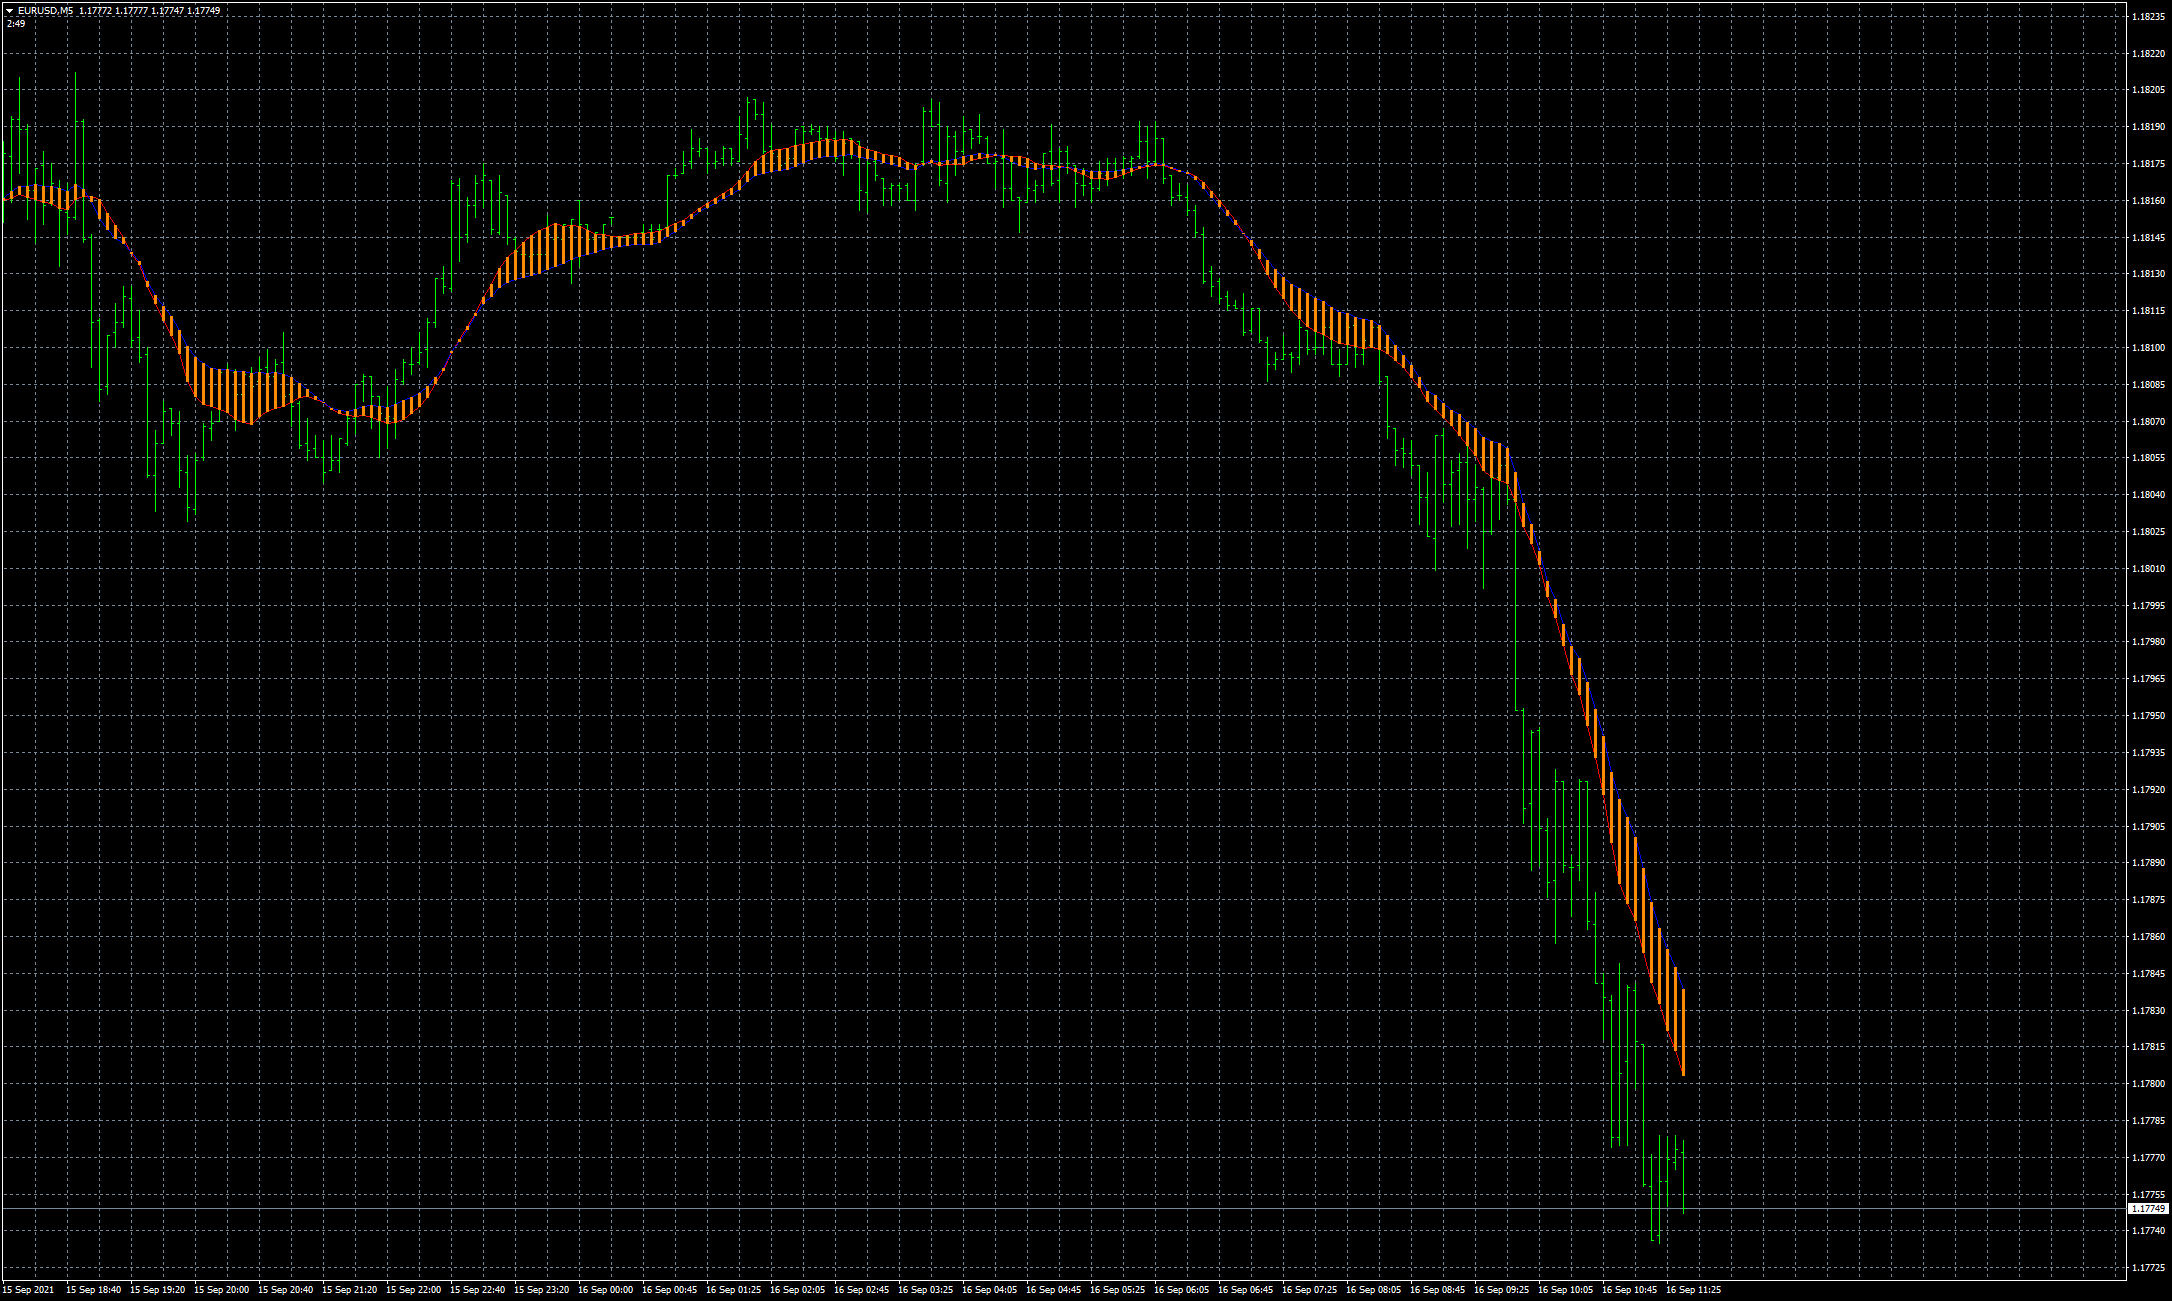Click the 16 Sep 01:25 time label
Screen dimensions: 2172x1301
734,1290
